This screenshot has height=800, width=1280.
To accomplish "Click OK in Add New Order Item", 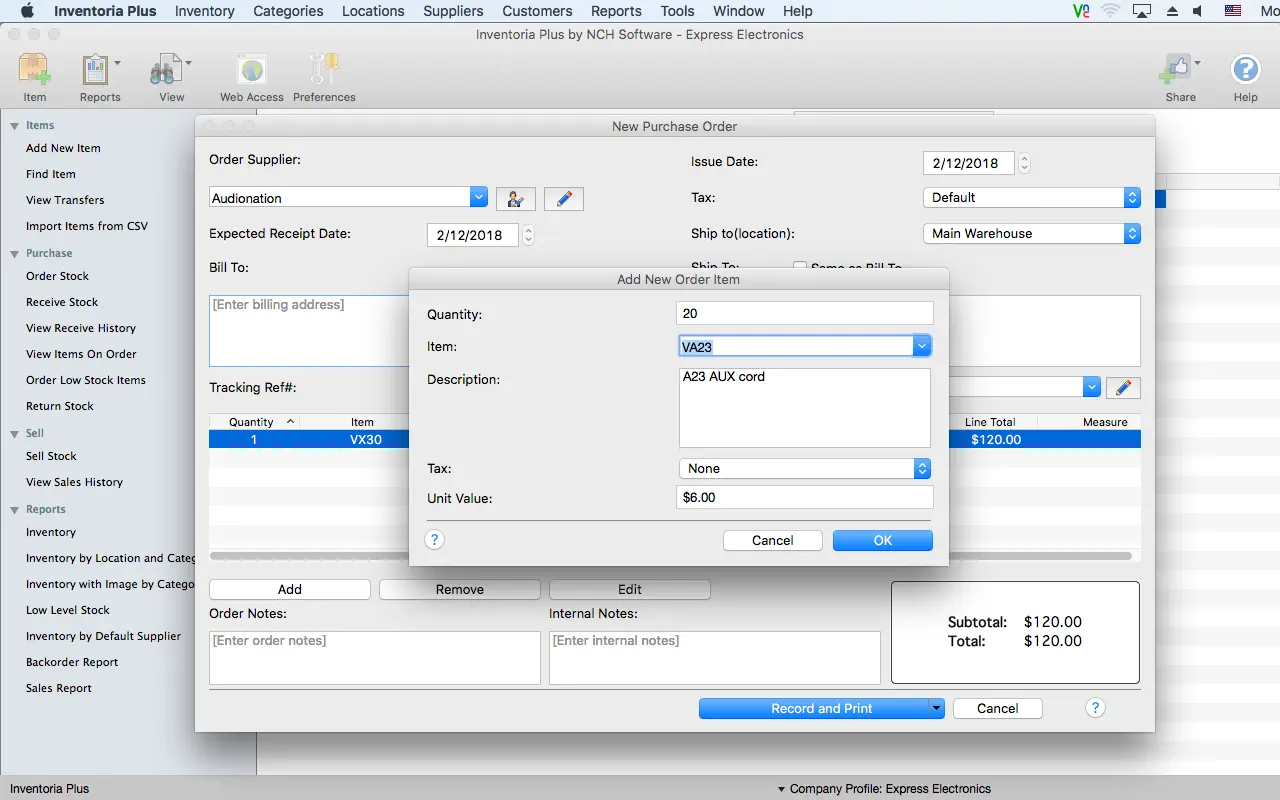I will coord(882,541).
